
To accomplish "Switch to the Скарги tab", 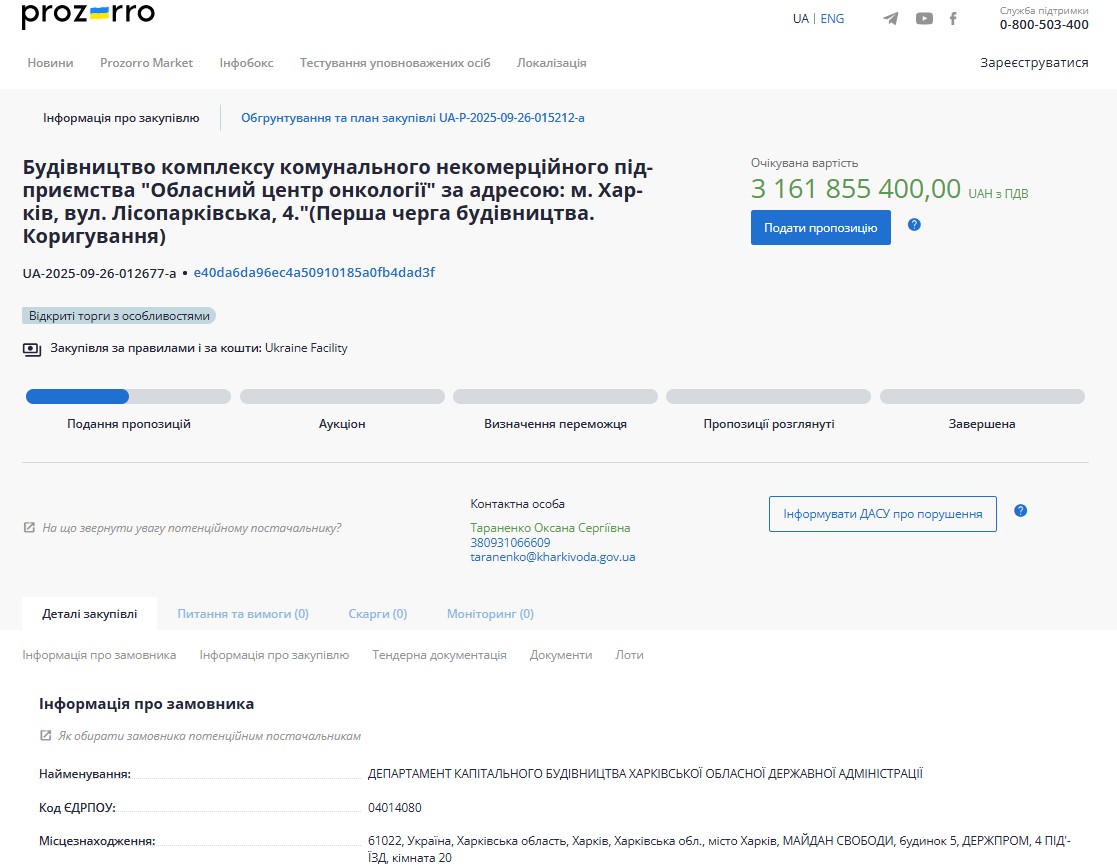I will point(377,614).
